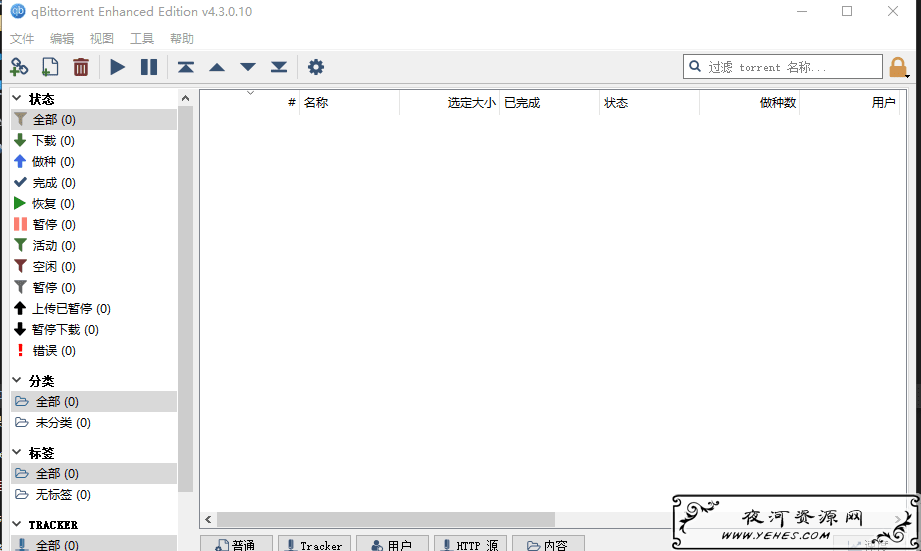Select the 活动 (0) status filter
Viewport: 921px width, 551px height.
pos(94,246)
